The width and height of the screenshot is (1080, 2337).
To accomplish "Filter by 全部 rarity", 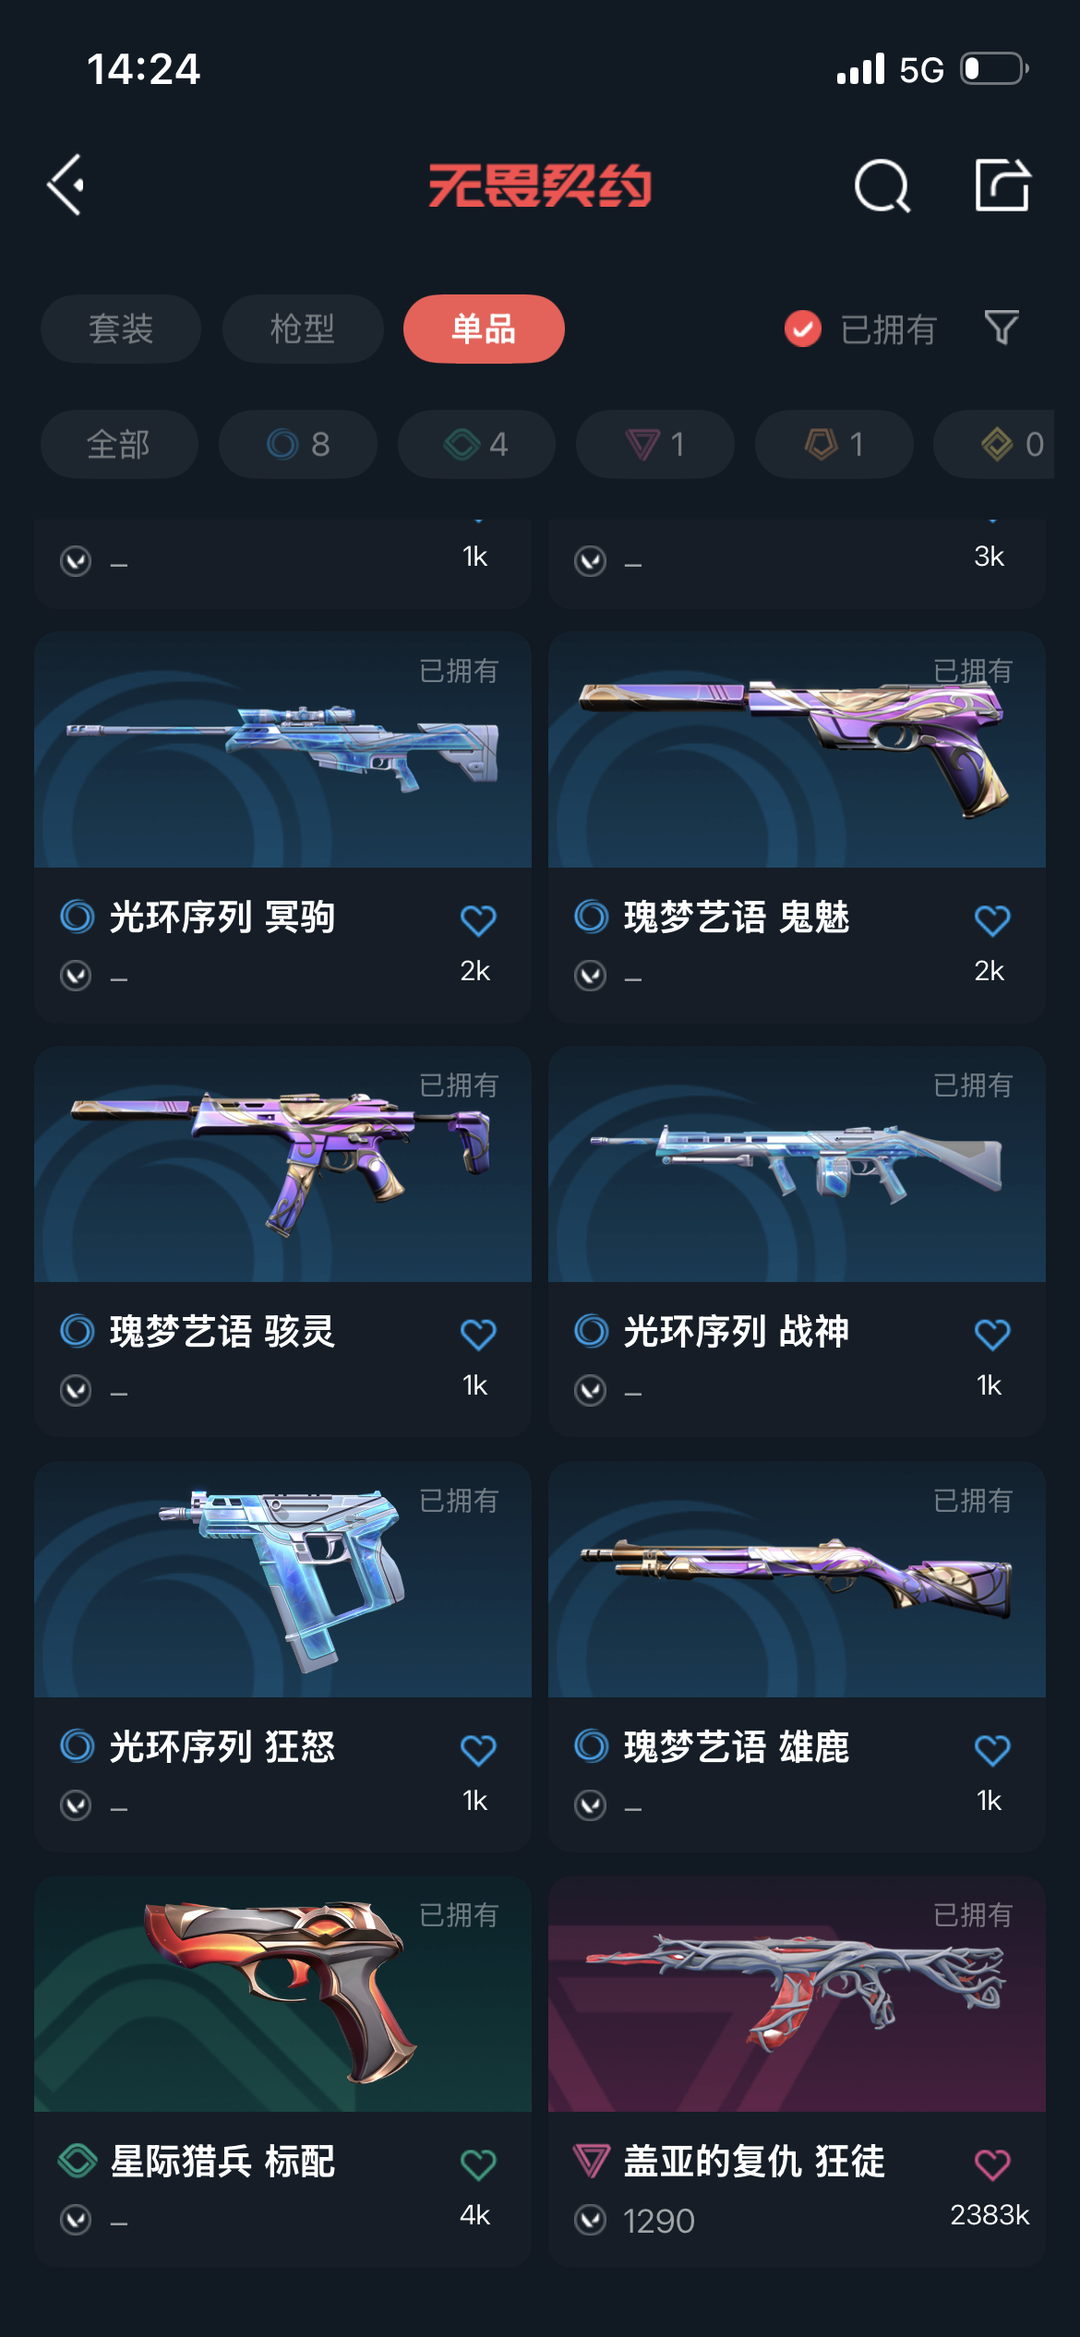I will 119,444.
